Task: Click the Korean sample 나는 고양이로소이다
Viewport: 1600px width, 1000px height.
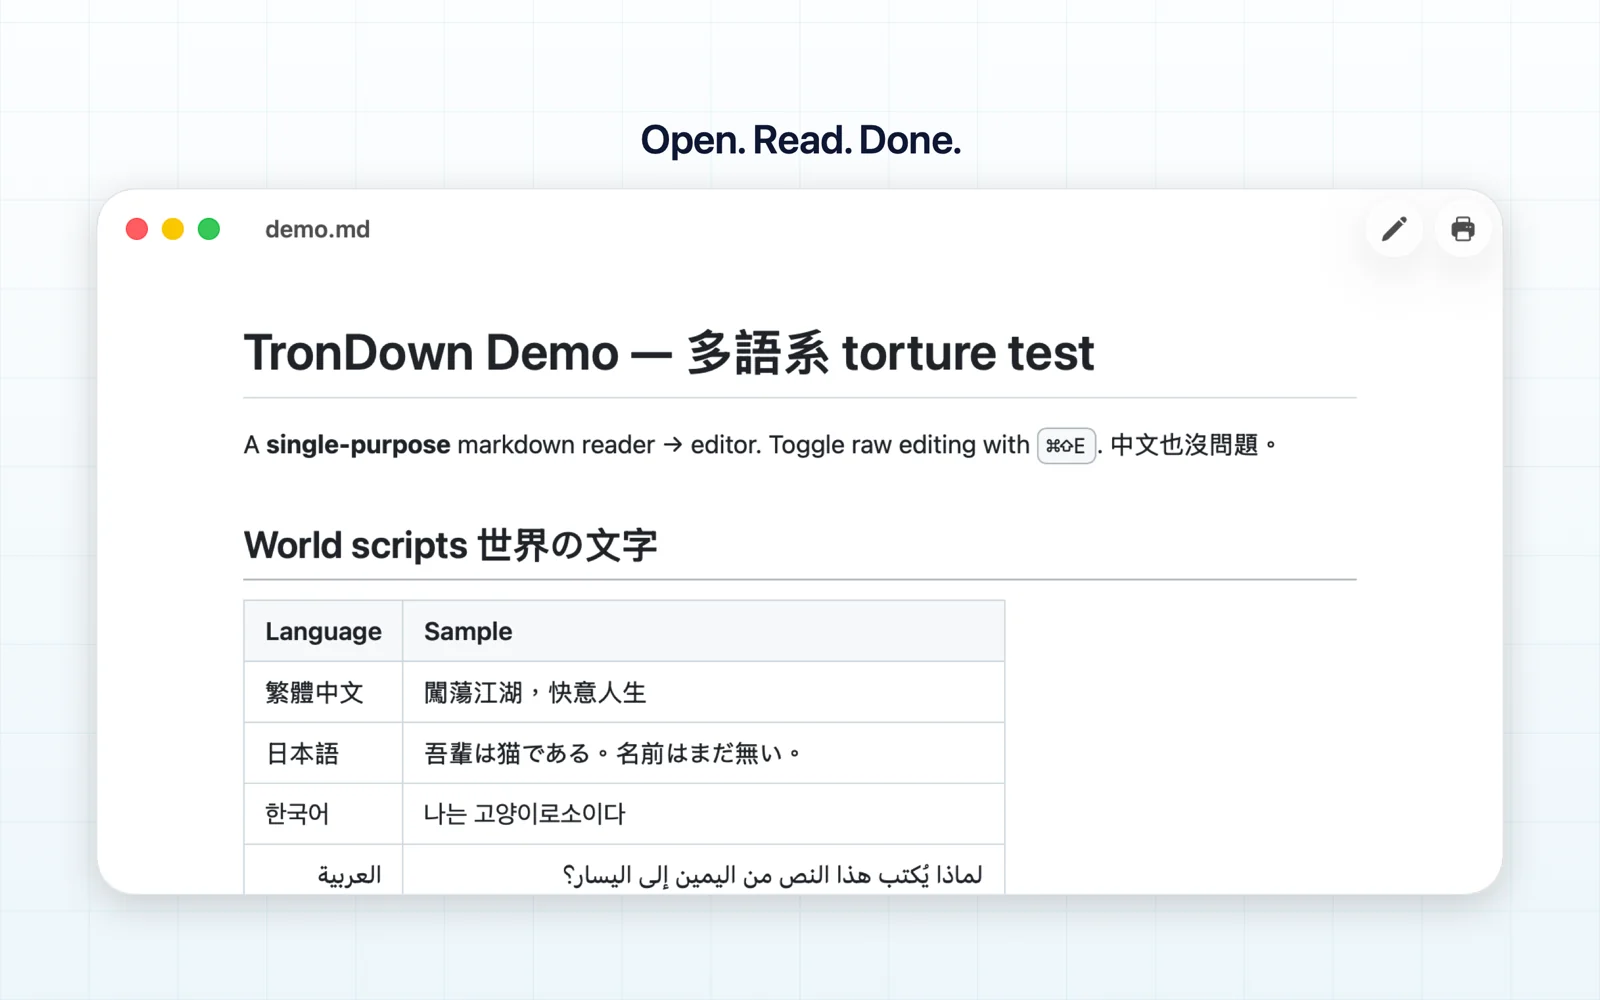Action: pyautogui.click(x=524, y=814)
